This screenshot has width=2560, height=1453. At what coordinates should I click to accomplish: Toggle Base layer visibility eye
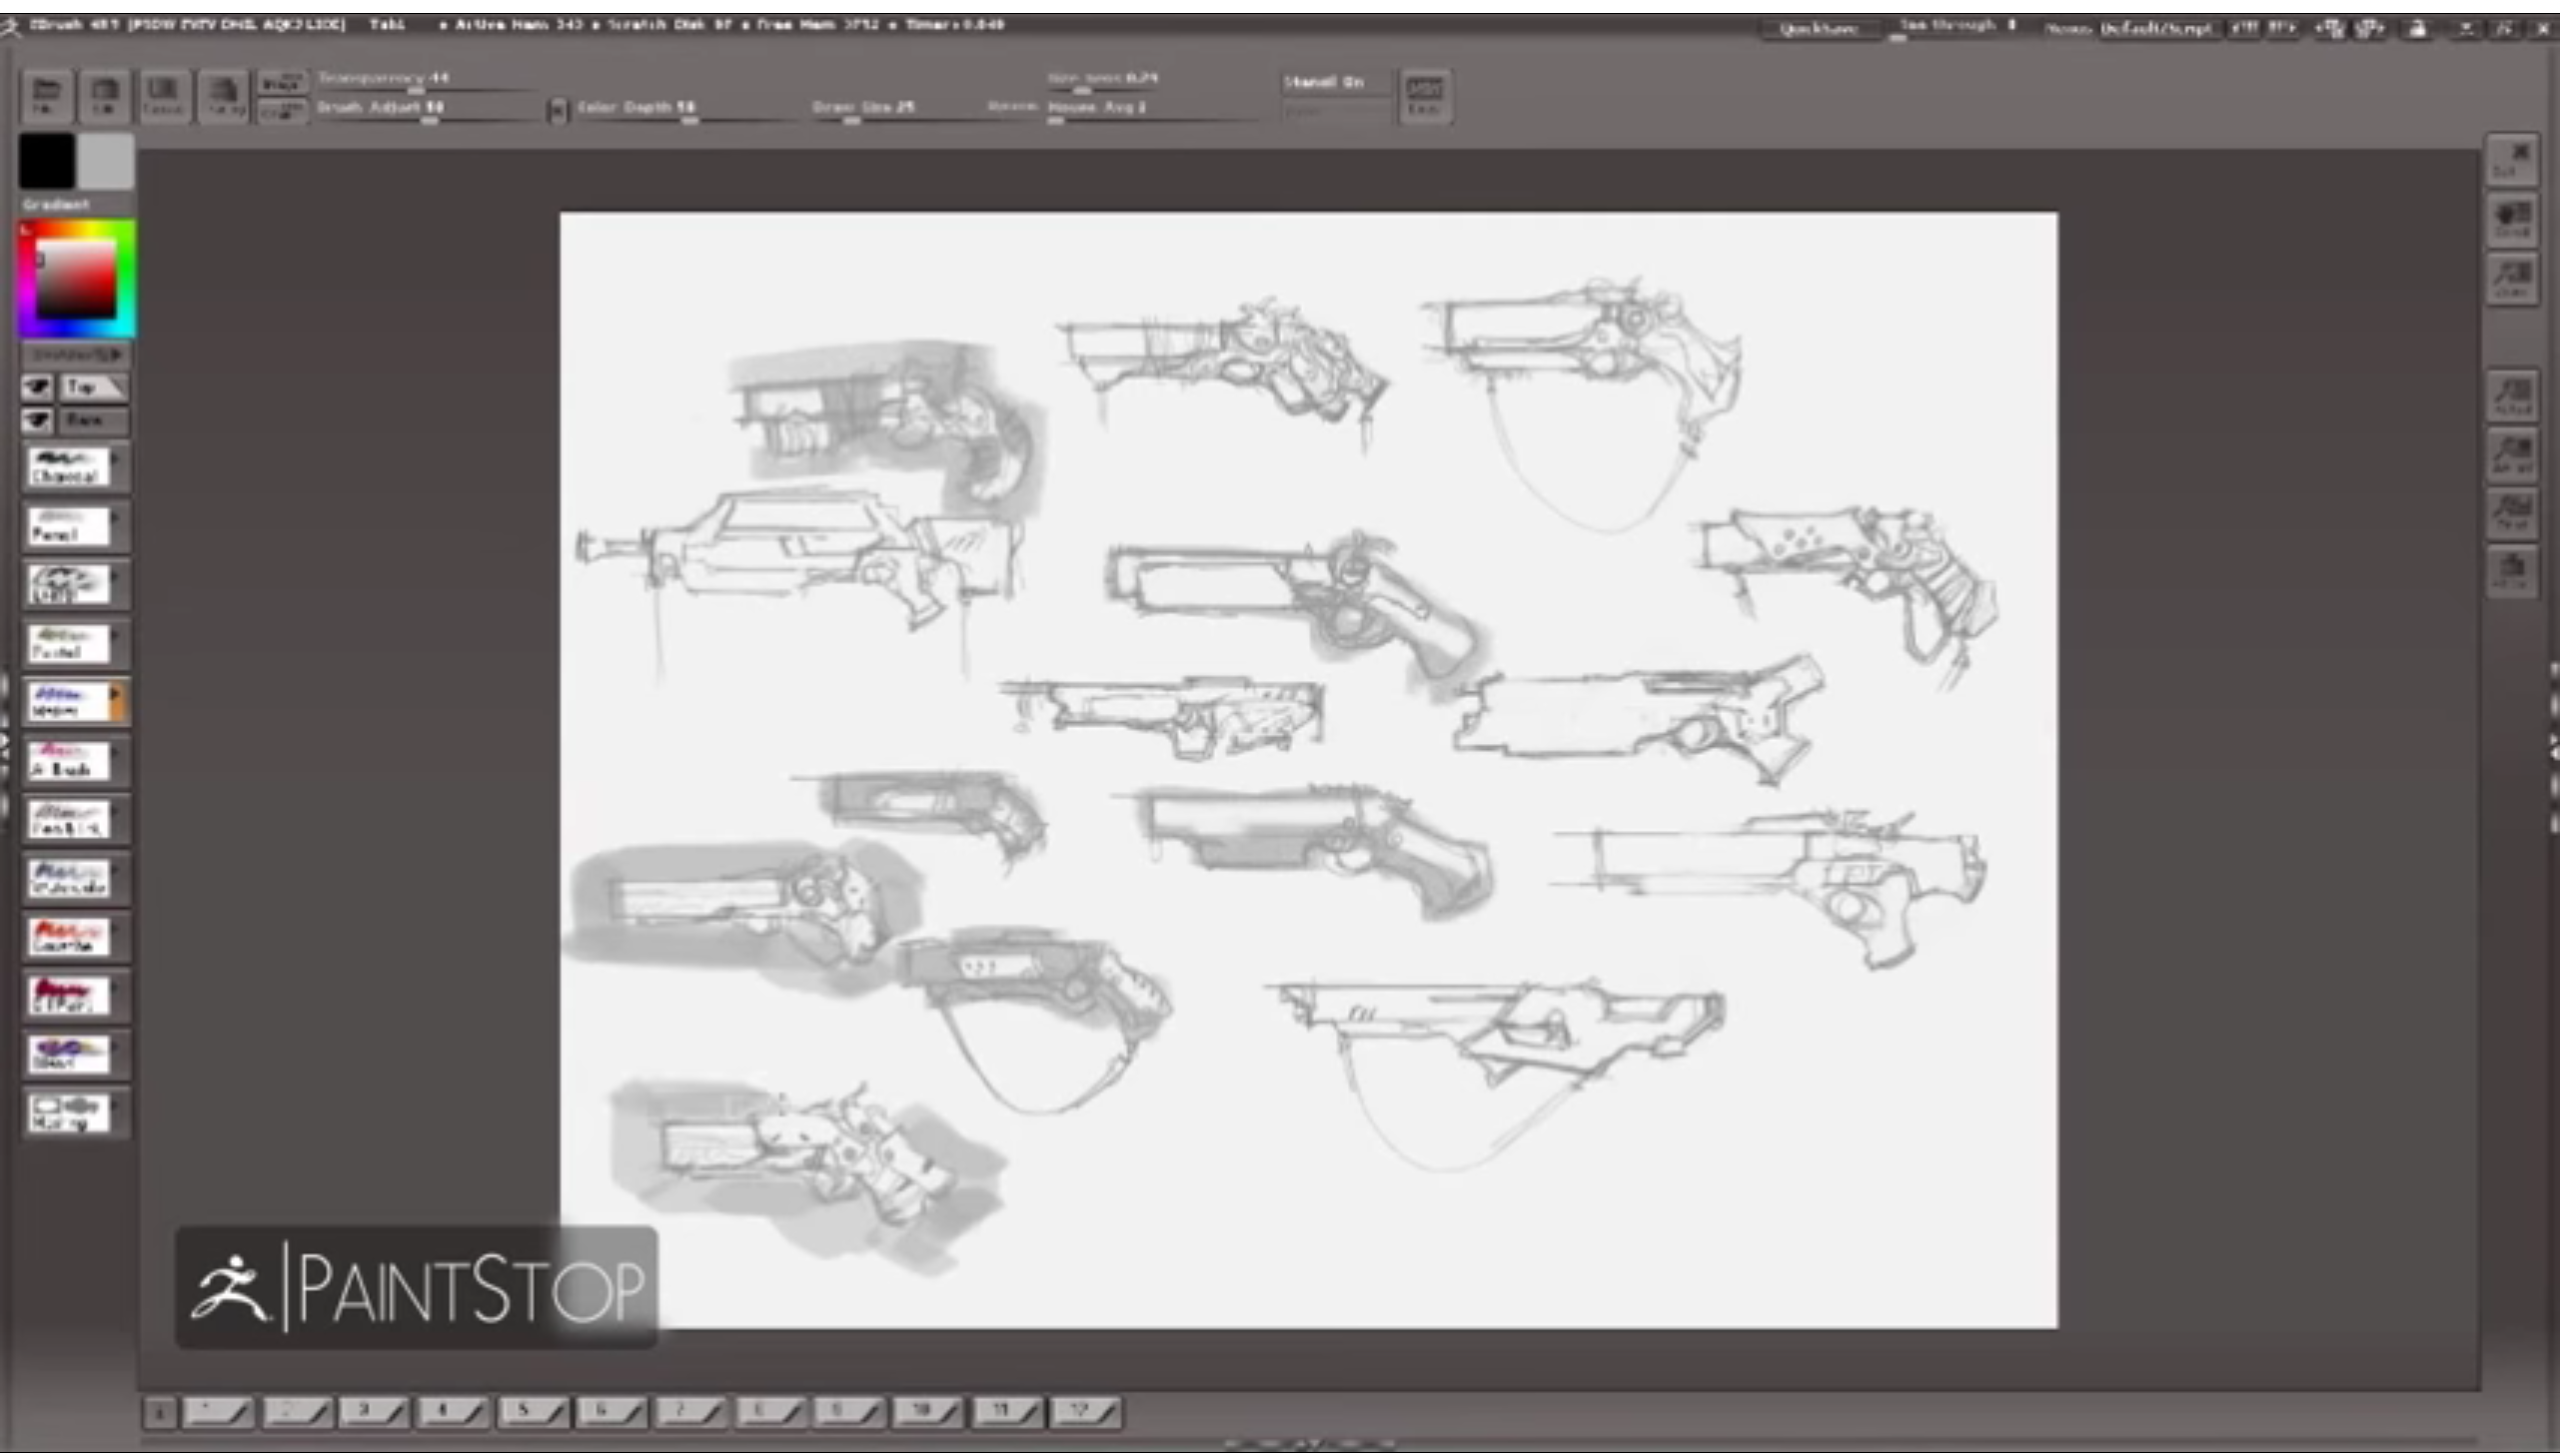click(x=38, y=420)
